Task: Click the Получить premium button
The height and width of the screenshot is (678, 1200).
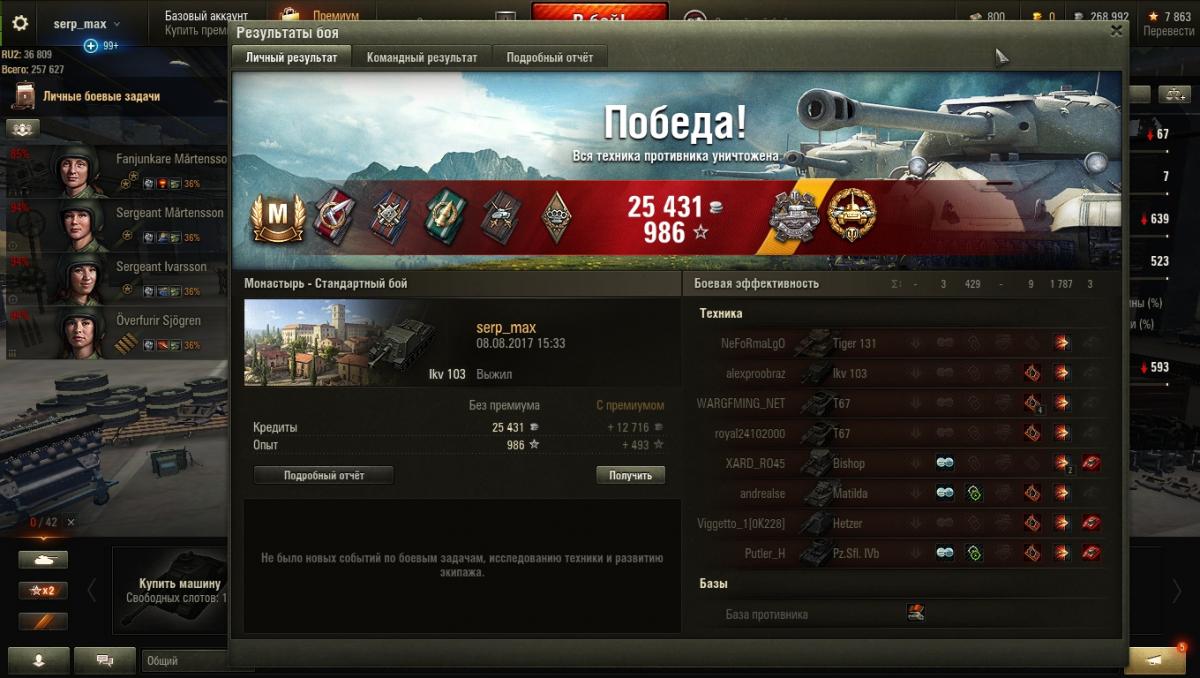Action: pos(630,475)
